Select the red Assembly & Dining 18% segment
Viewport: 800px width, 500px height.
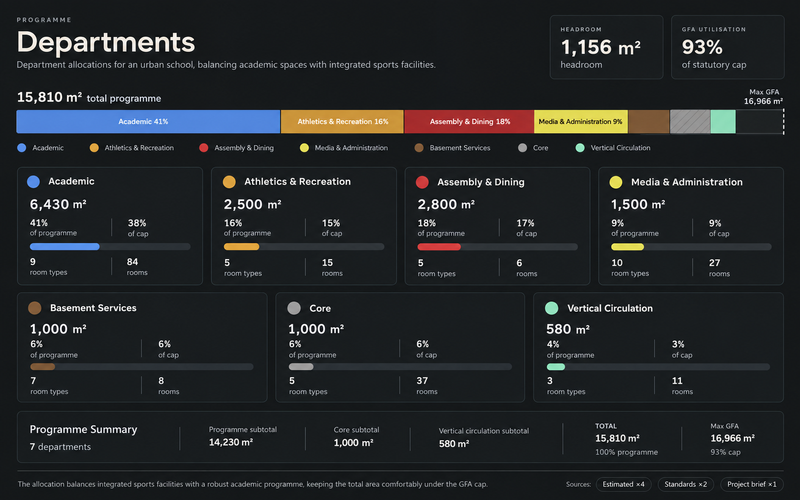[469, 121]
